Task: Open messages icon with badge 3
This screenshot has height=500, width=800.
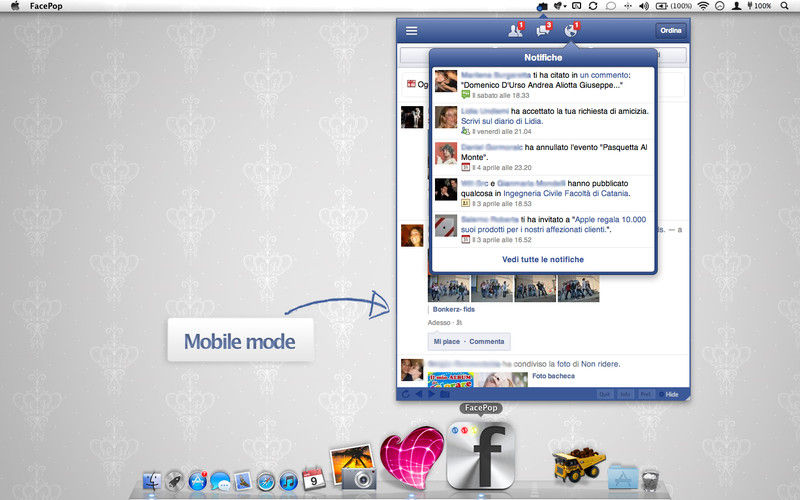Action: pos(543,30)
